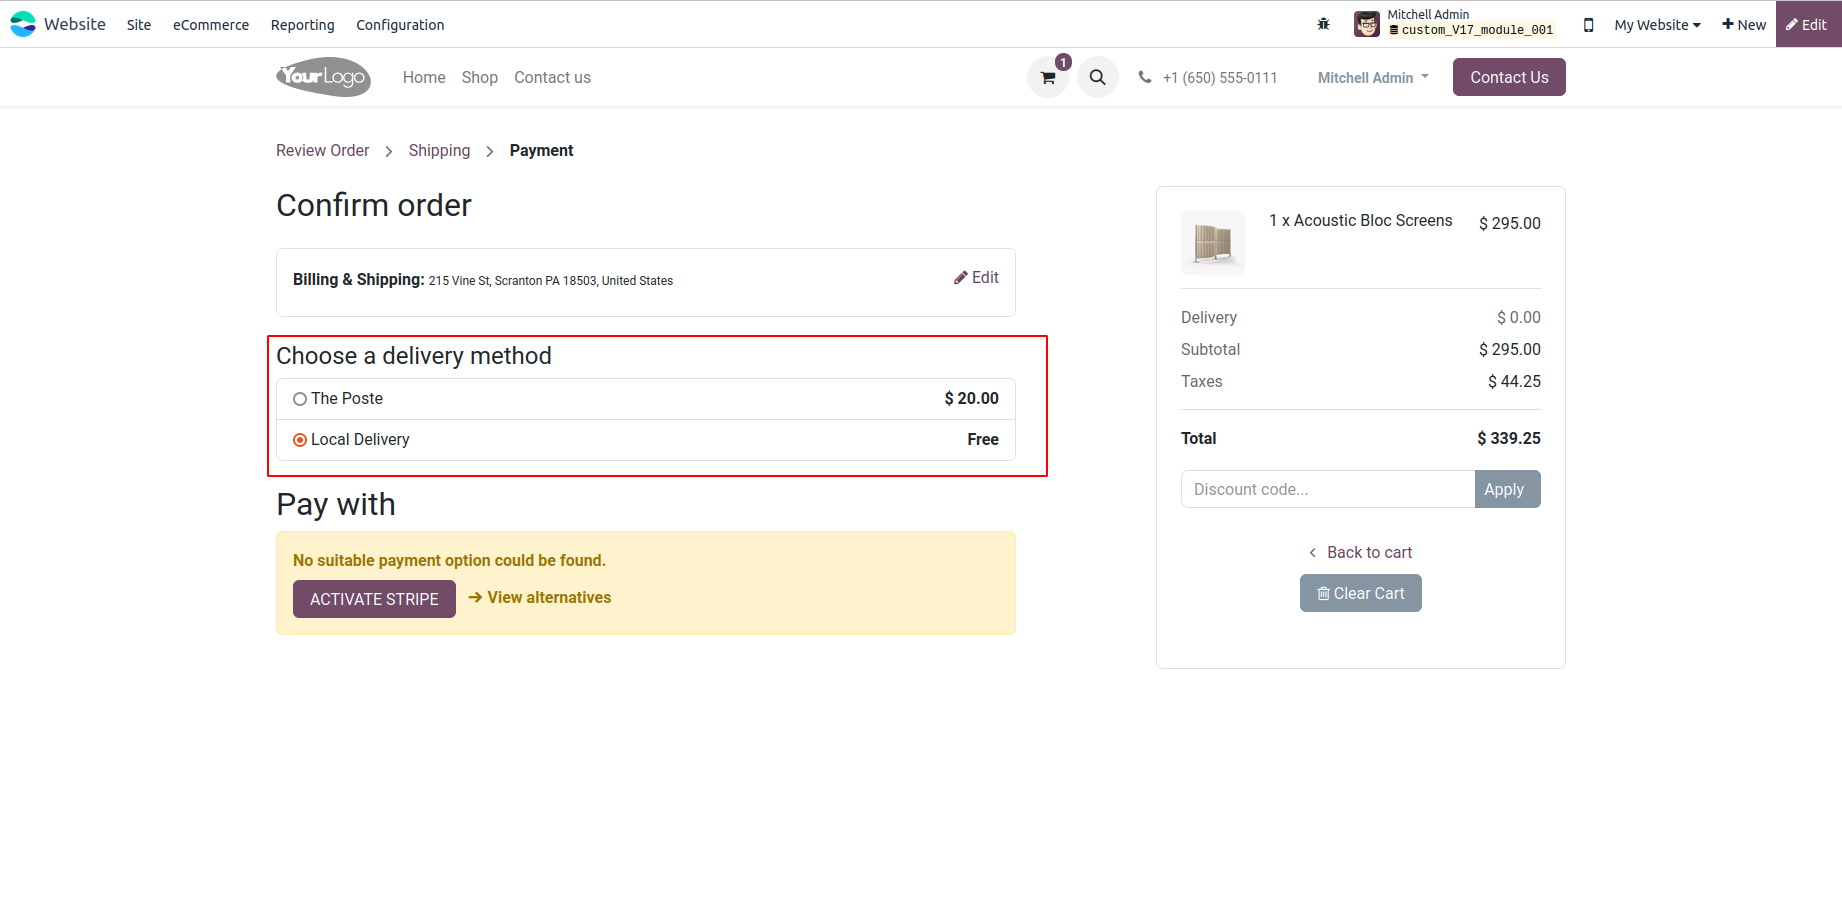Image resolution: width=1842 pixels, height=922 pixels.
Task: Open the eCommerce menu
Action: coord(211,25)
